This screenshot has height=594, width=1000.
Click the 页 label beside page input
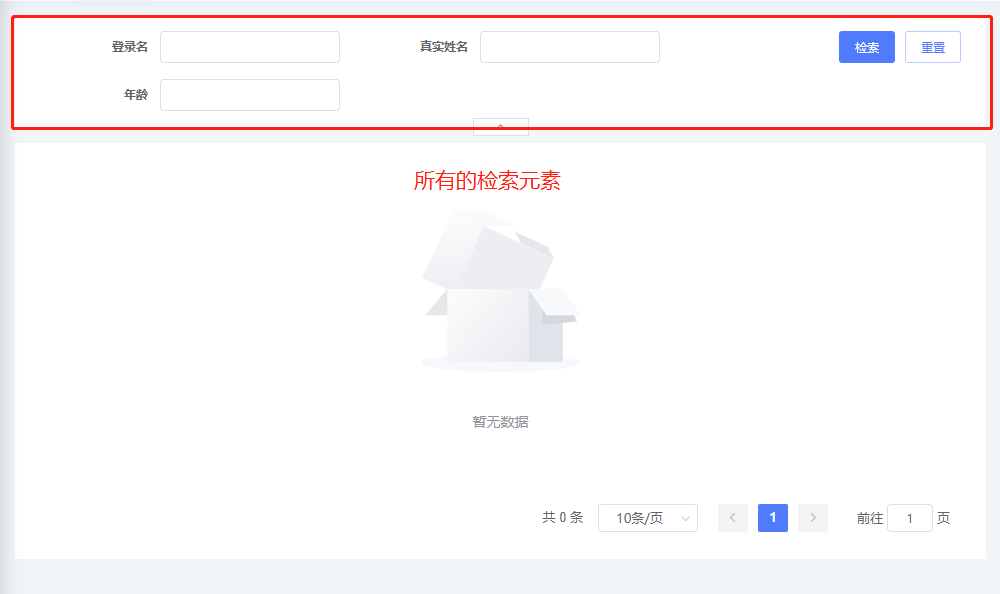click(943, 518)
